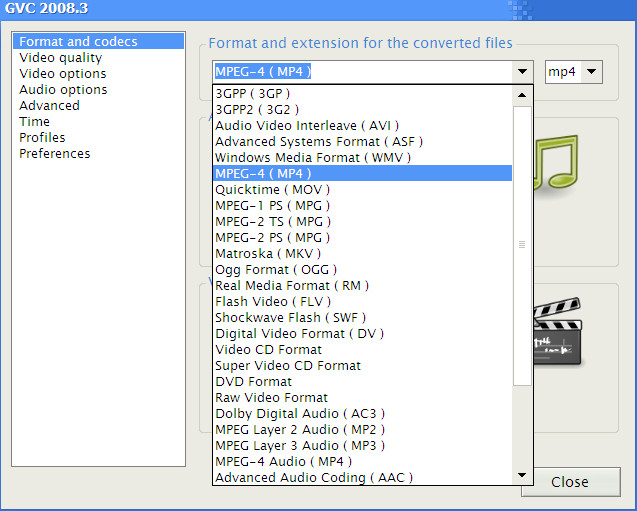Screen dimensions: 637x511
Task: Close the GVC settings dialog
Action: 570,482
